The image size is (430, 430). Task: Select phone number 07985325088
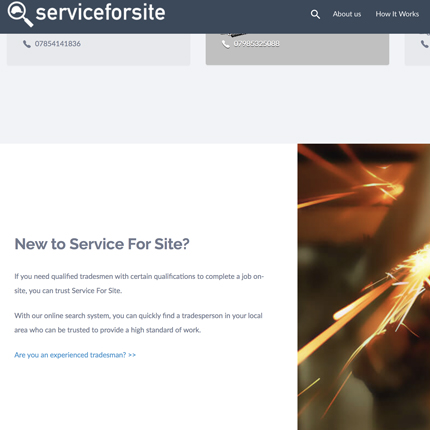tap(256, 44)
